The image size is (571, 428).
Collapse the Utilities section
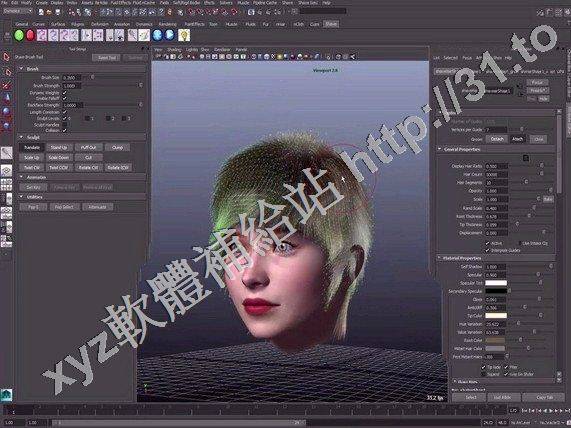[21, 197]
